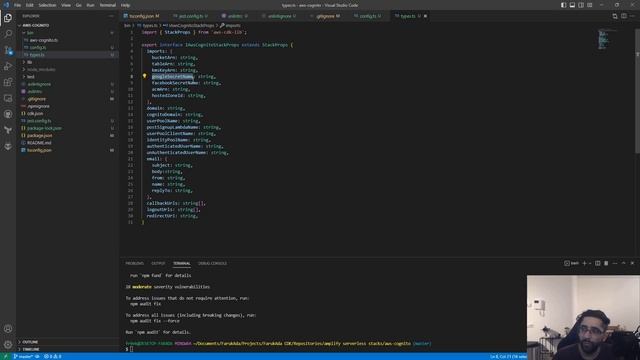Maximize the terminal panel with the caret
Image resolution: width=640 pixels, height=360 pixels.
coord(623,263)
